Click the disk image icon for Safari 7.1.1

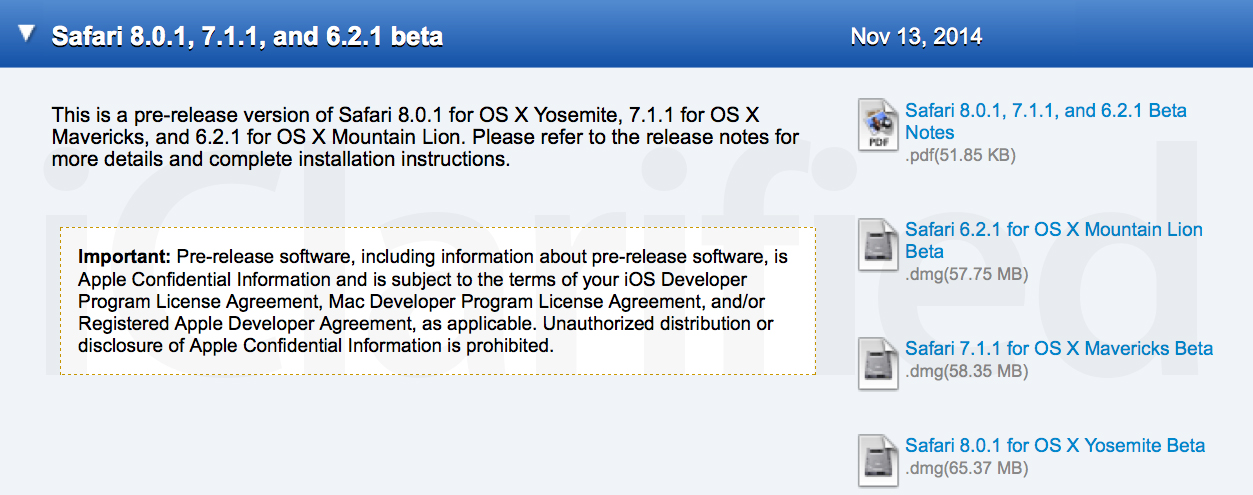click(x=878, y=363)
